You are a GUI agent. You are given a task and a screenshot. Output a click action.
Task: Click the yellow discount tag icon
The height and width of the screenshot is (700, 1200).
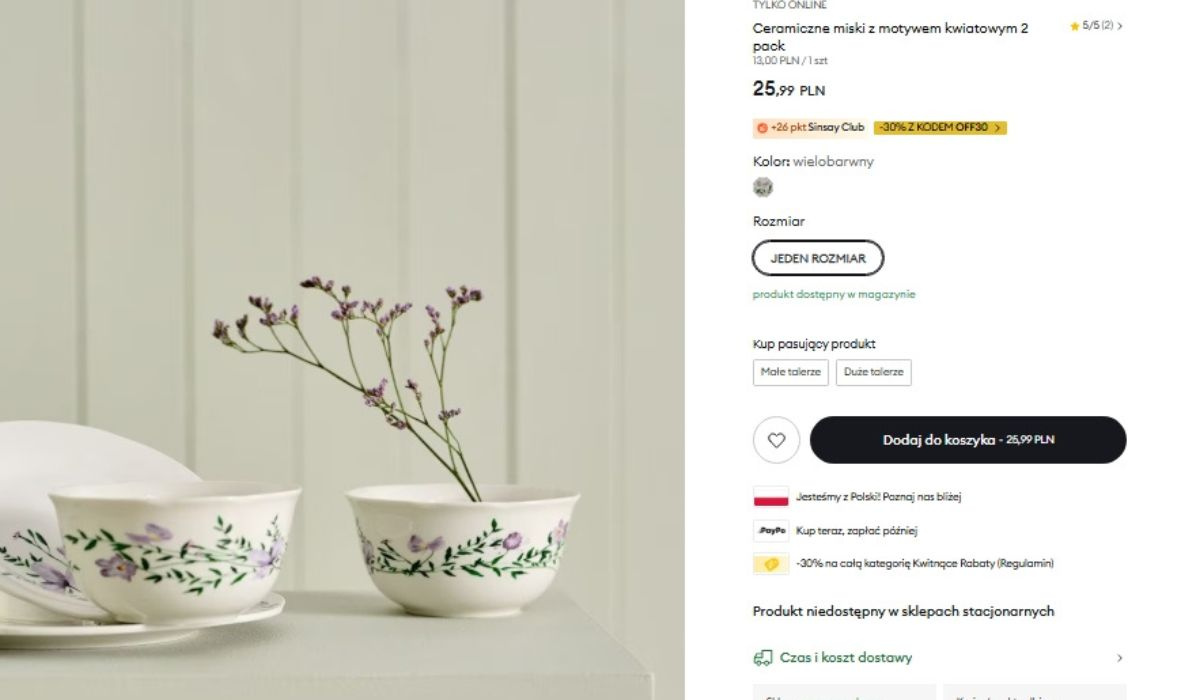click(770, 564)
